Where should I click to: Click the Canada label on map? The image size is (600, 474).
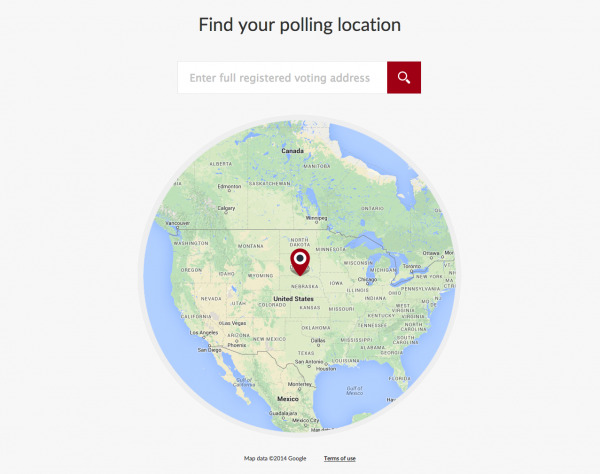tap(292, 151)
